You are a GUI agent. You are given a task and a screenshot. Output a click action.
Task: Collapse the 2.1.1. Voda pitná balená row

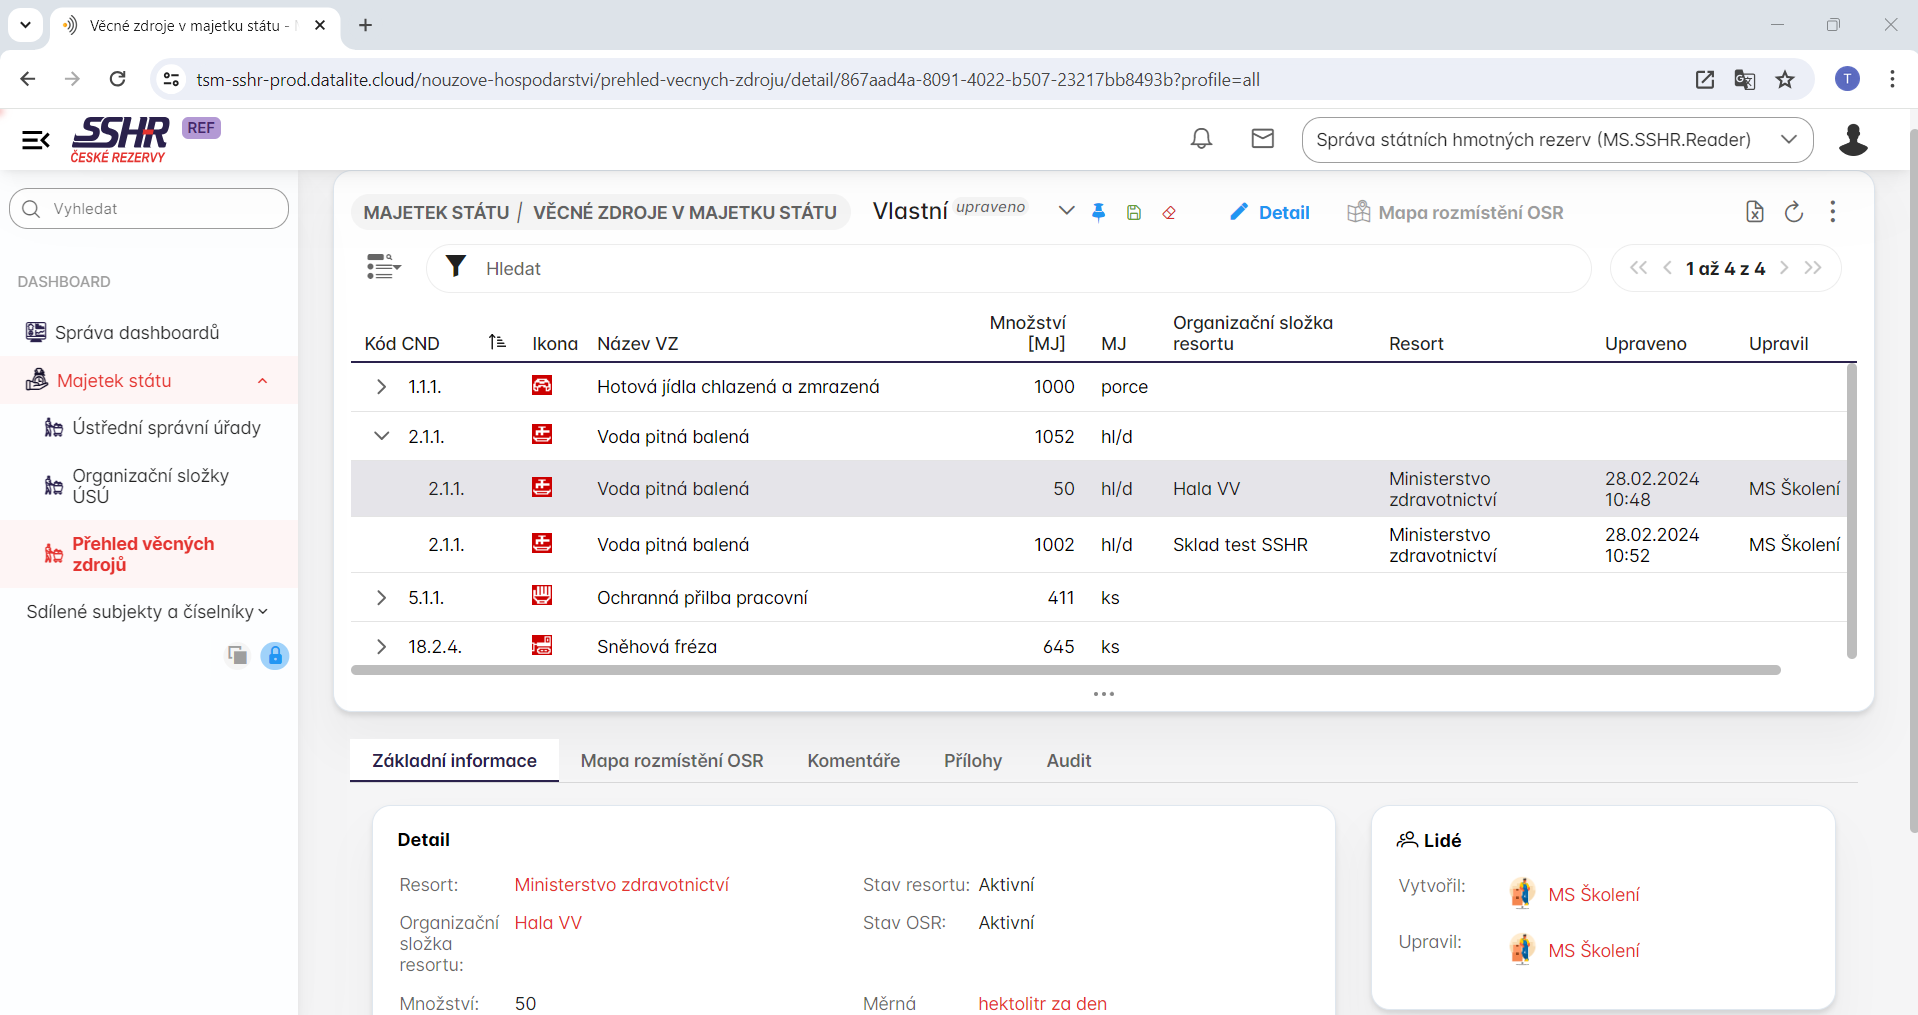click(x=381, y=436)
